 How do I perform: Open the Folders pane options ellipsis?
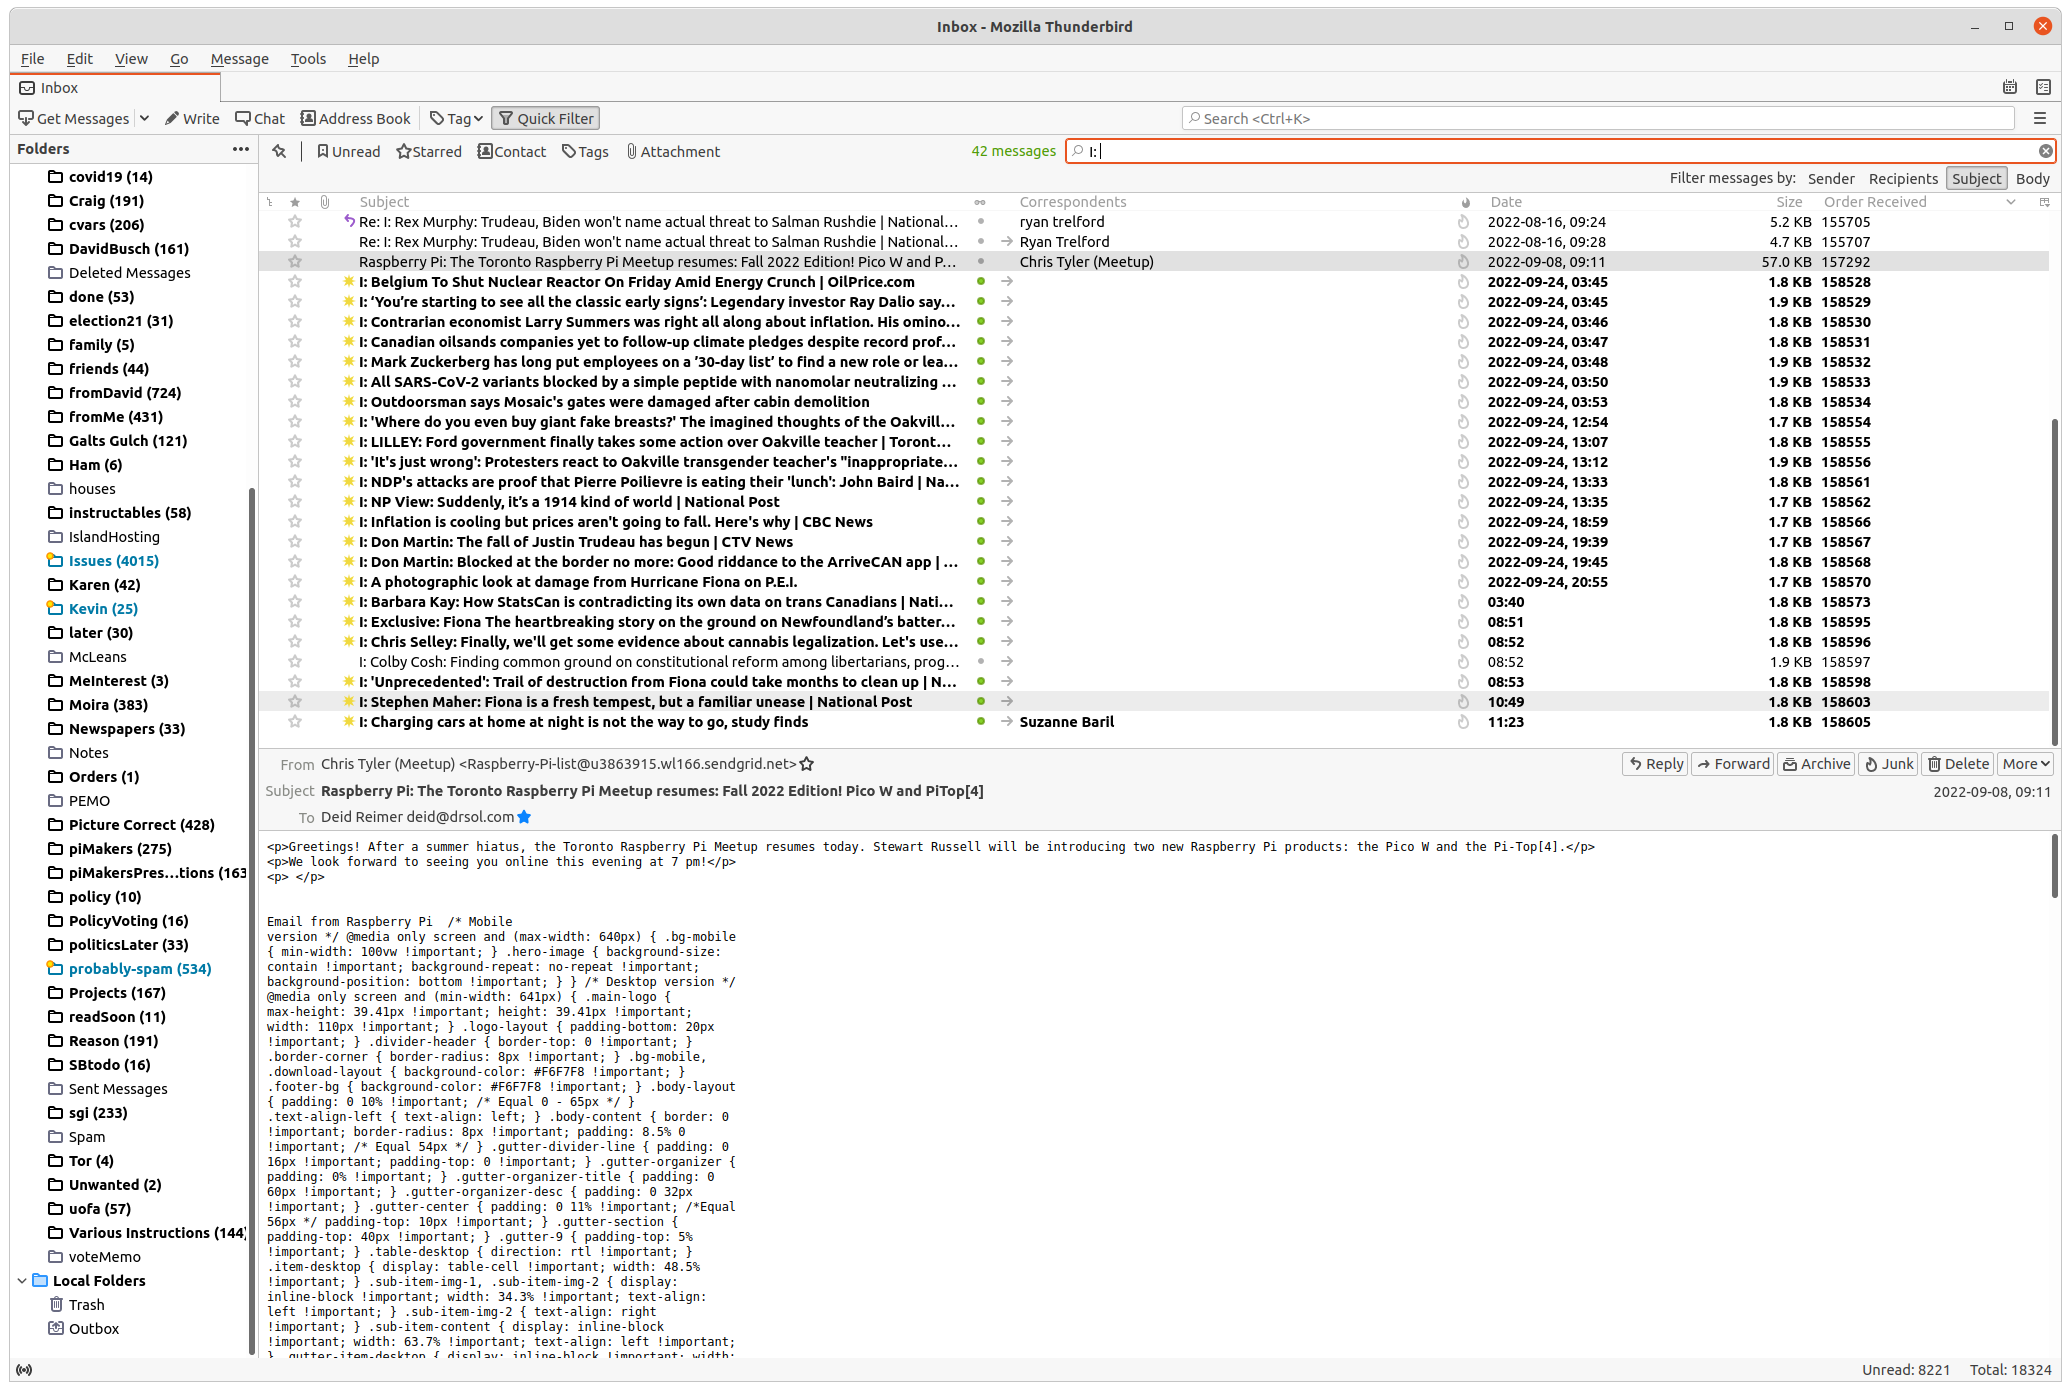[240, 149]
